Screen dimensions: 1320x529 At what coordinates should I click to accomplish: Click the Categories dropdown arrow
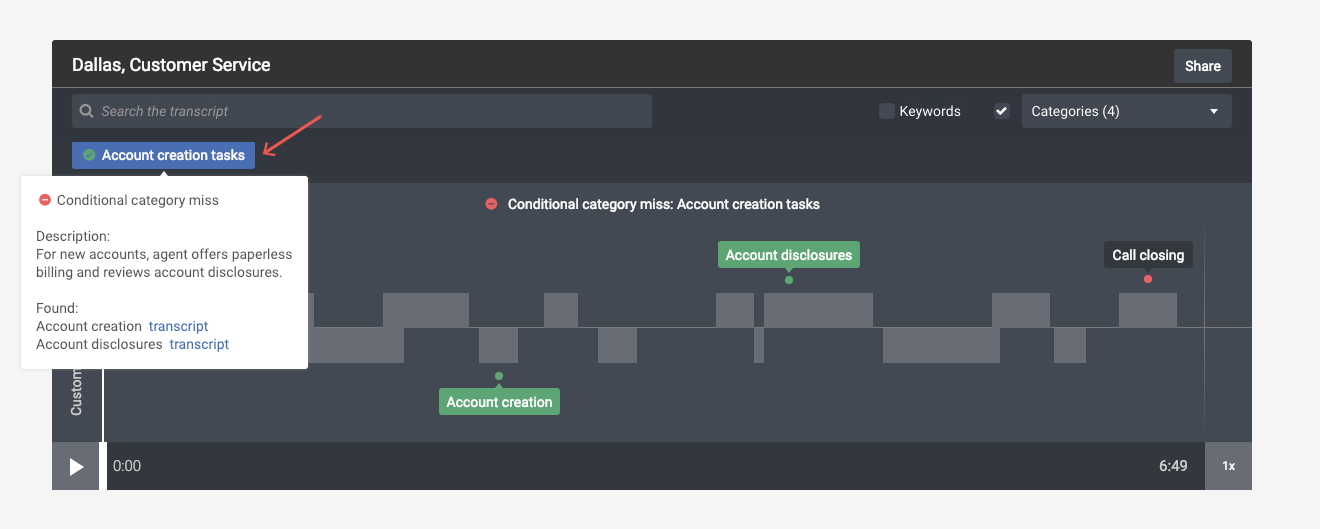[1213, 111]
